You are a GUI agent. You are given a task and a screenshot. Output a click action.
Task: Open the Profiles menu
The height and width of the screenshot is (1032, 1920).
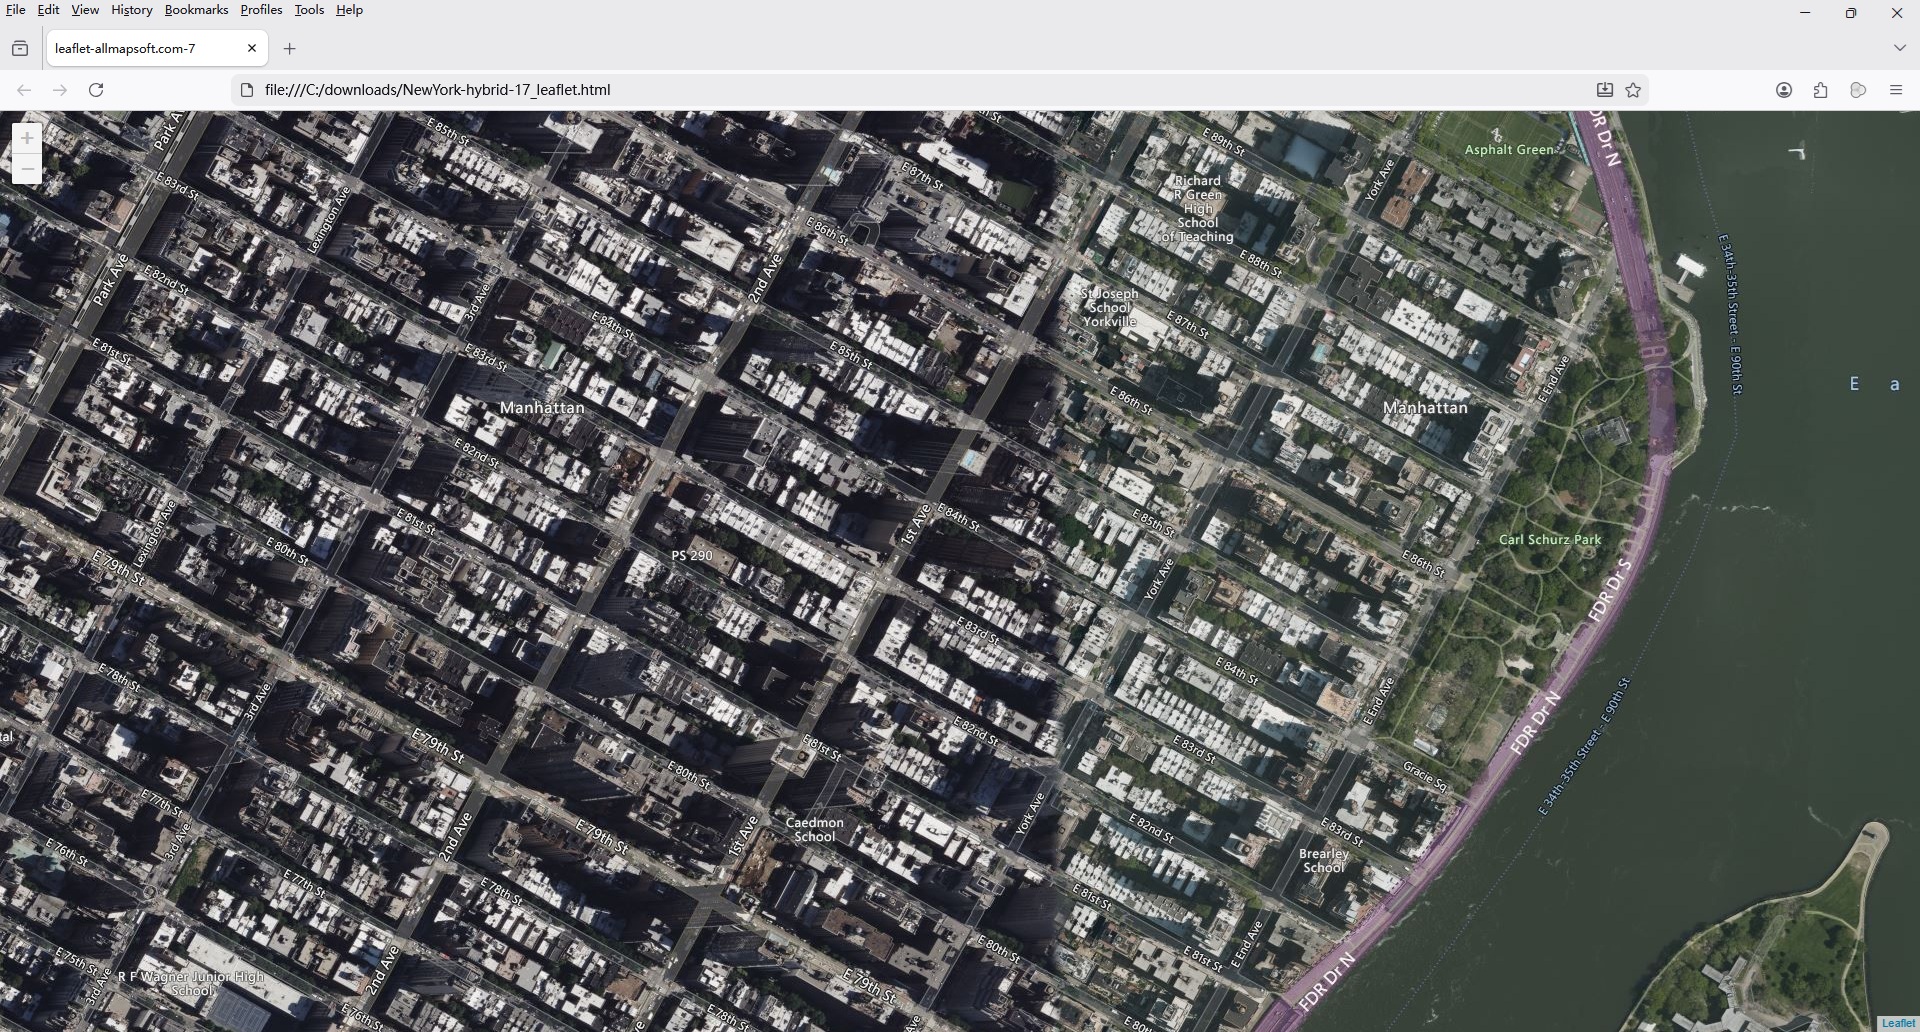click(x=261, y=10)
